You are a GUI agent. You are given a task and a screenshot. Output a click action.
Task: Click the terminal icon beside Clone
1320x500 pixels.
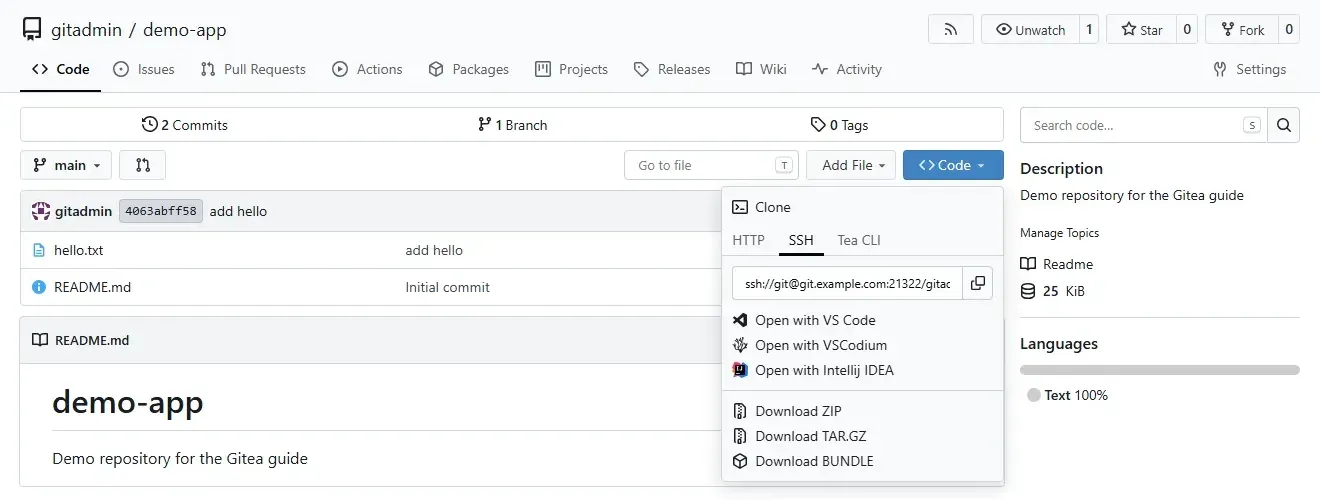(740, 207)
